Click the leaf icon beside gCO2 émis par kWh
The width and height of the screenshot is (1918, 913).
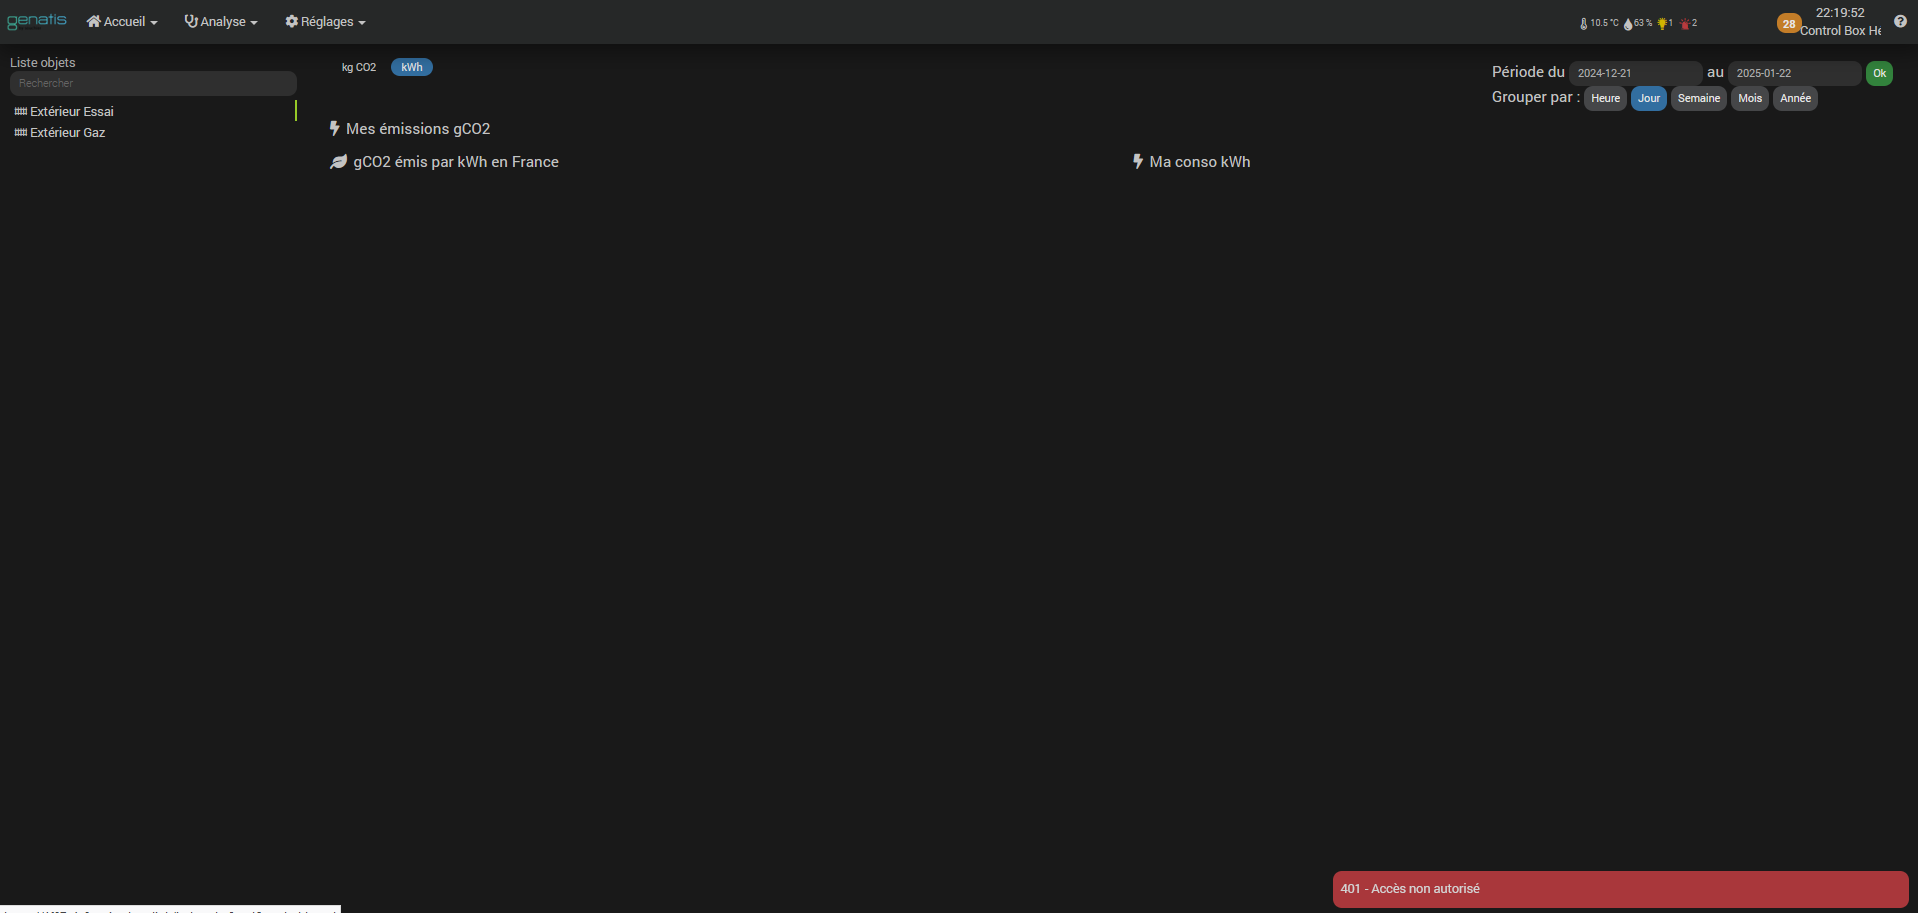tap(338, 162)
